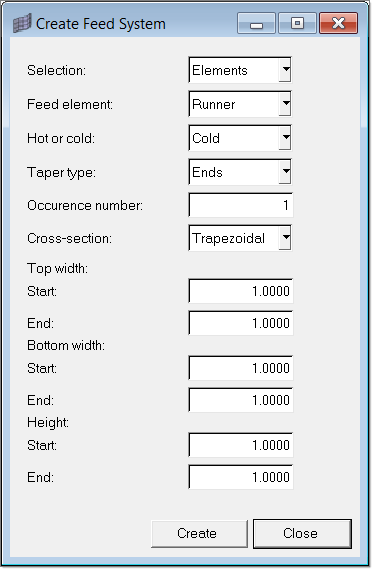Click the Cross-section label text
This screenshot has width=373, height=570.
[x=69, y=238]
